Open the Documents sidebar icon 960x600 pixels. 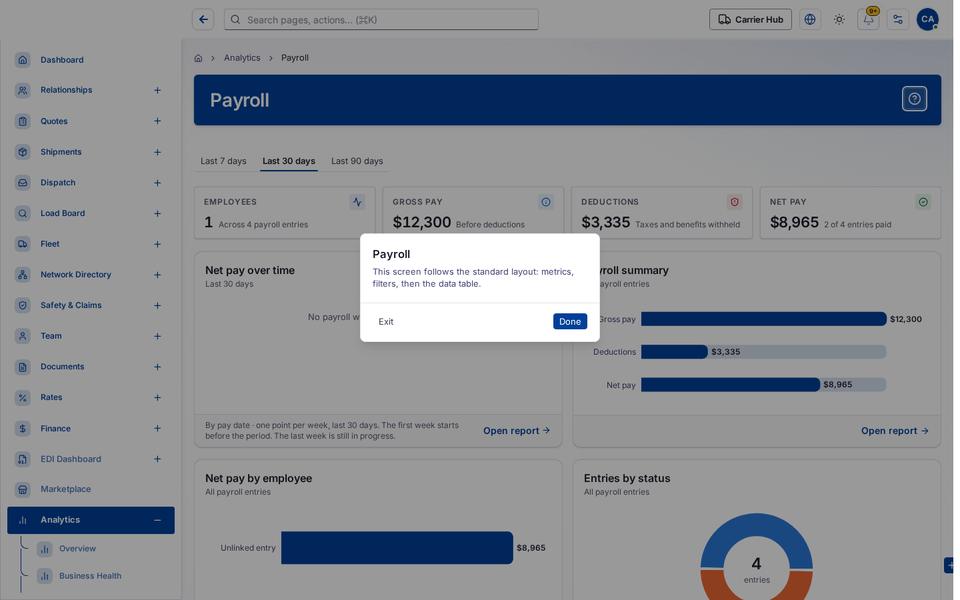point(23,367)
